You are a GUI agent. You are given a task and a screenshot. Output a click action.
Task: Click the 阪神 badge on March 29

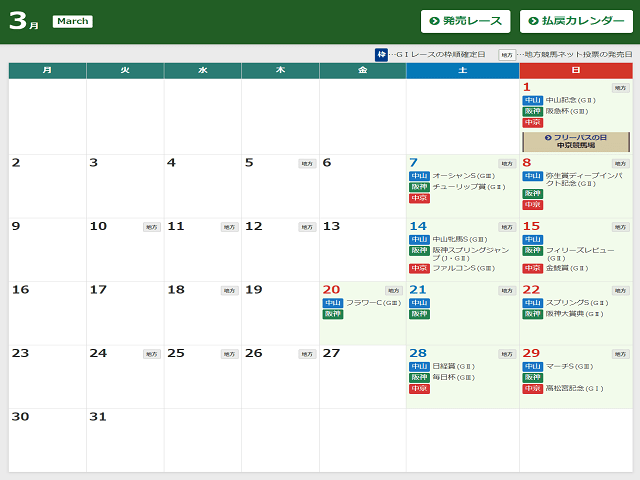533,378
